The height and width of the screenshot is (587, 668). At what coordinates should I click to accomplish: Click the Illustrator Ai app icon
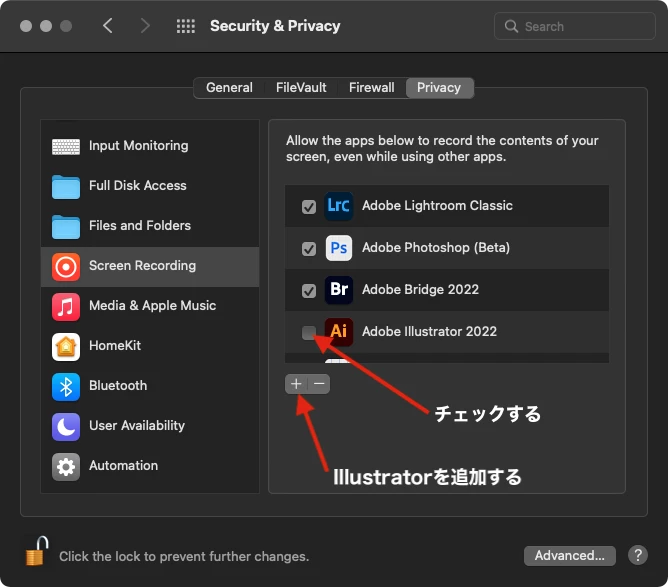[339, 331]
